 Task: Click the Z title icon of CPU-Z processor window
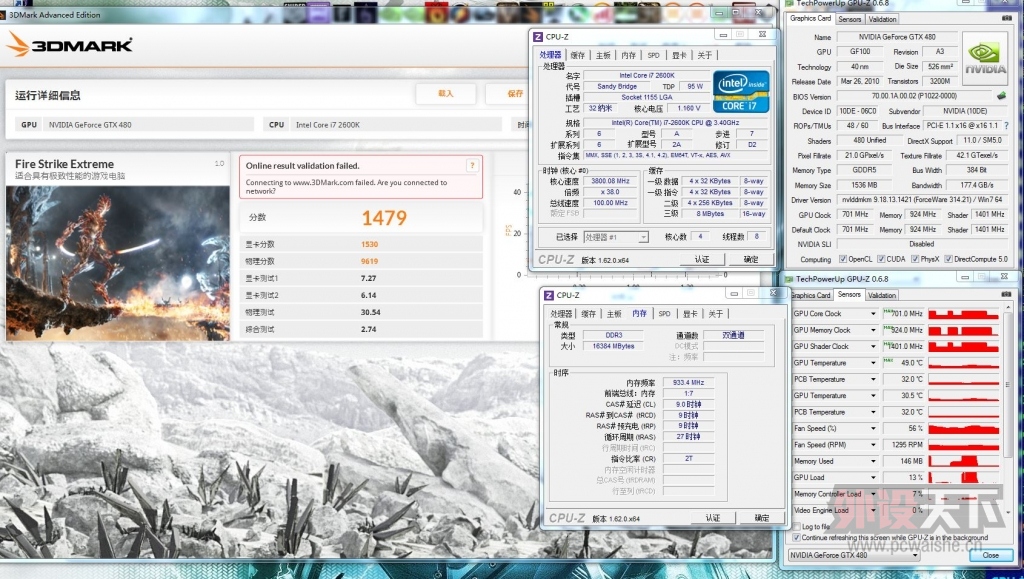(x=538, y=37)
